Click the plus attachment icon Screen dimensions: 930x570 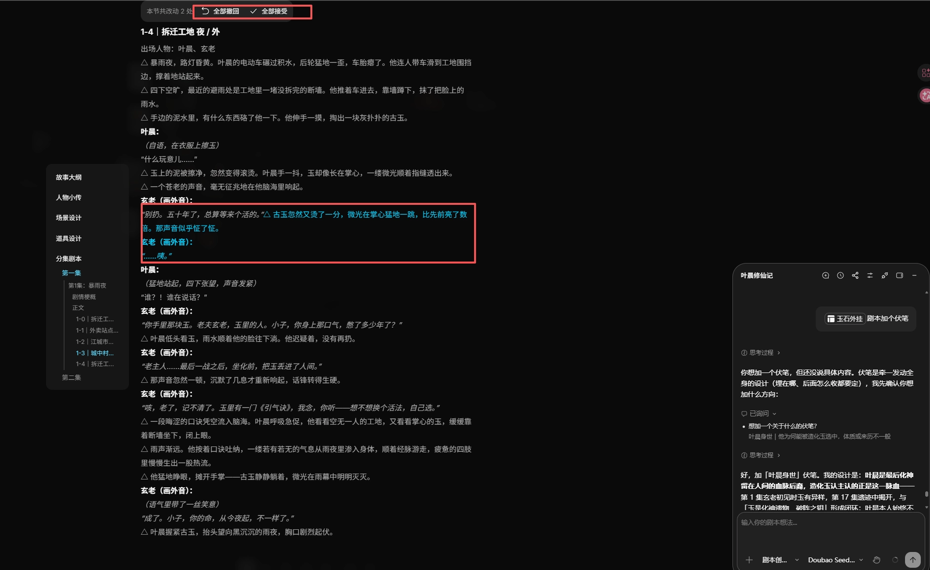click(749, 559)
